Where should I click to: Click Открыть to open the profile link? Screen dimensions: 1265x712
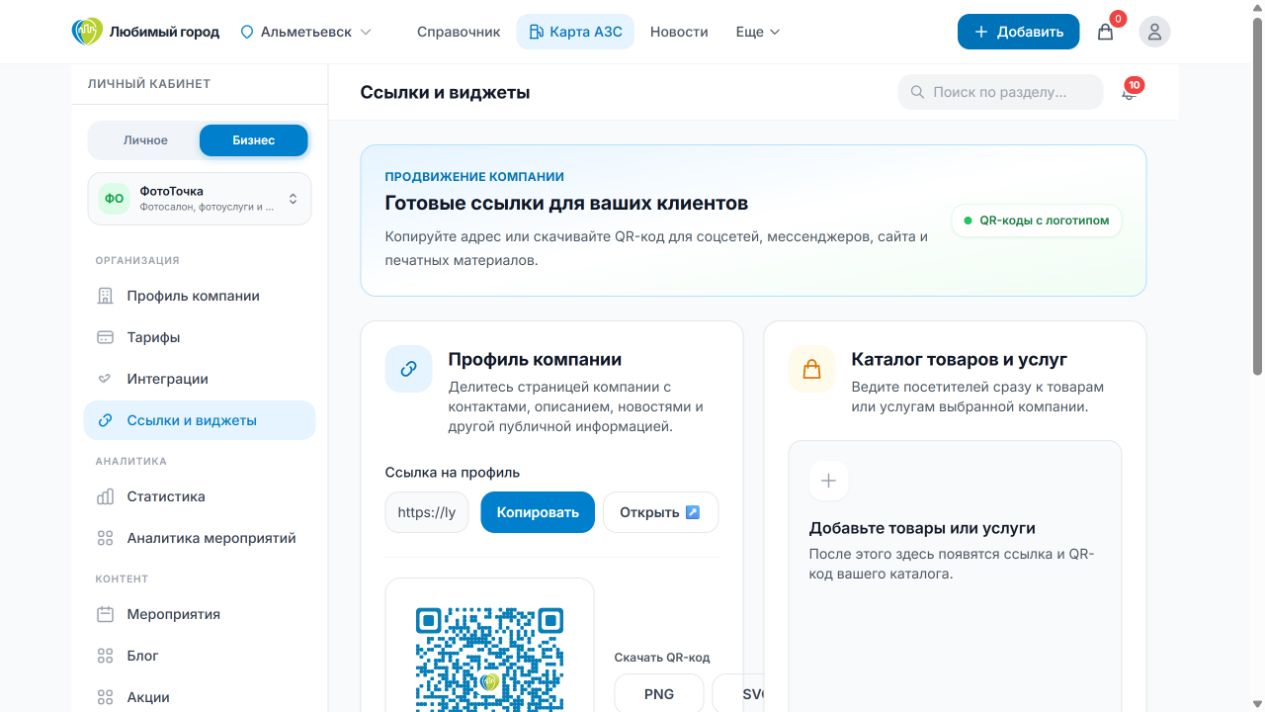[x=661, y=512]
